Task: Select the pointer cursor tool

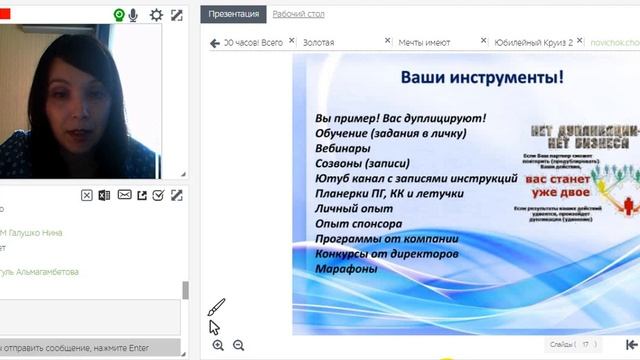Action: click(214, 327)
